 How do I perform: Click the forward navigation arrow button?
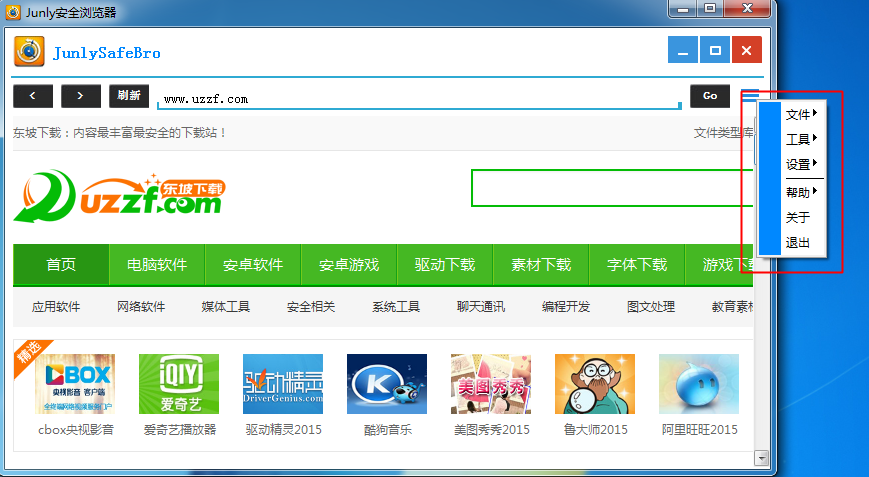click(x=80, y=96)
